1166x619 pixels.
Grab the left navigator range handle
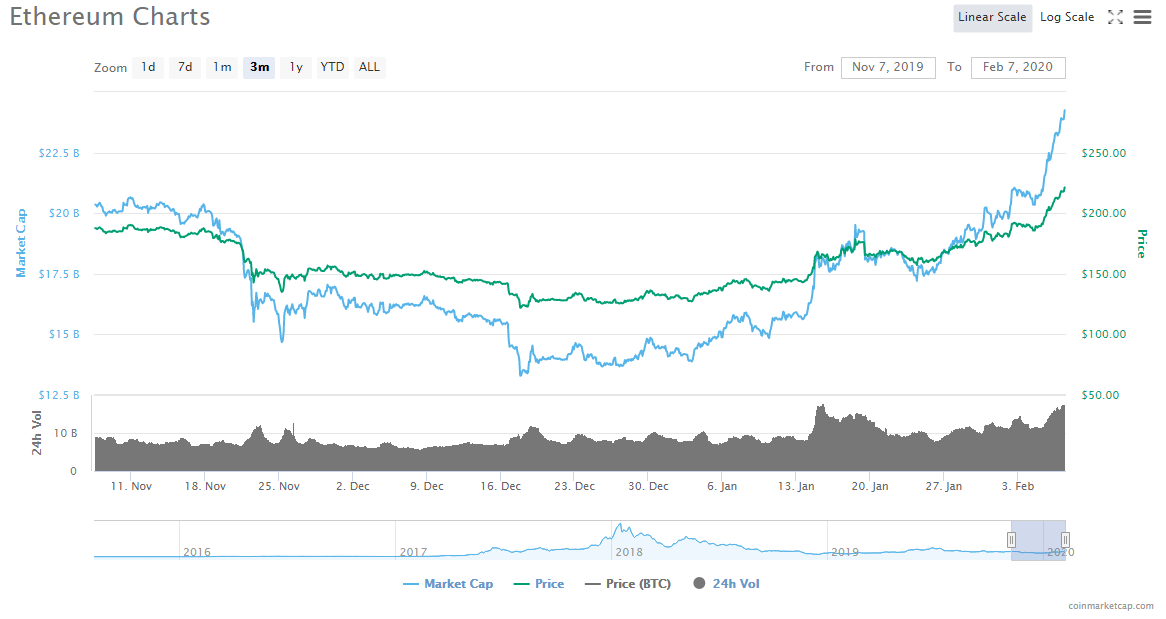point(1011,539)
